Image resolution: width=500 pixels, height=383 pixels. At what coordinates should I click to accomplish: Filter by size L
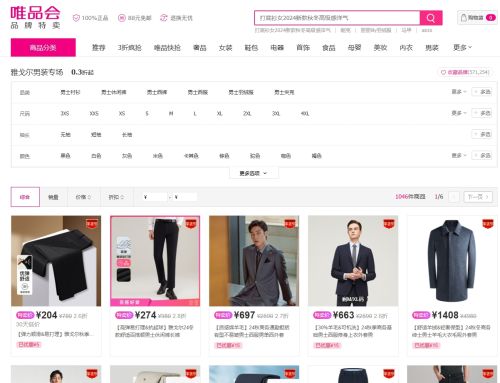click(x=195, y=114)
